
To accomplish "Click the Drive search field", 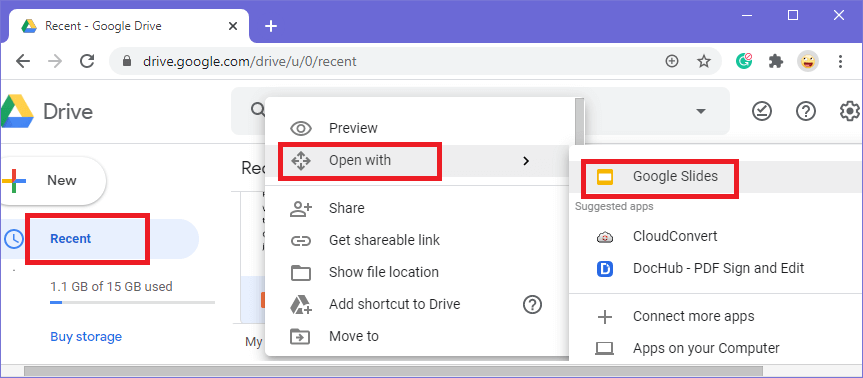I will click(x=480, y=111).
